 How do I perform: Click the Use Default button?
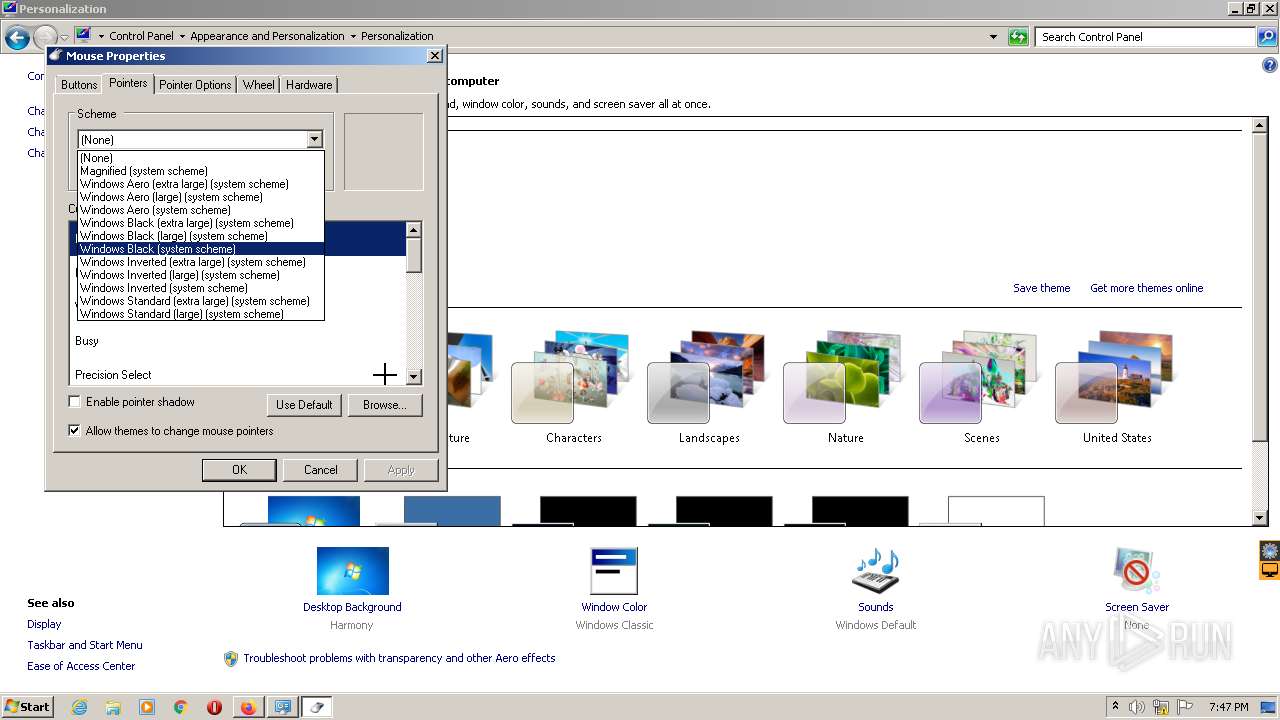[304, 405]
